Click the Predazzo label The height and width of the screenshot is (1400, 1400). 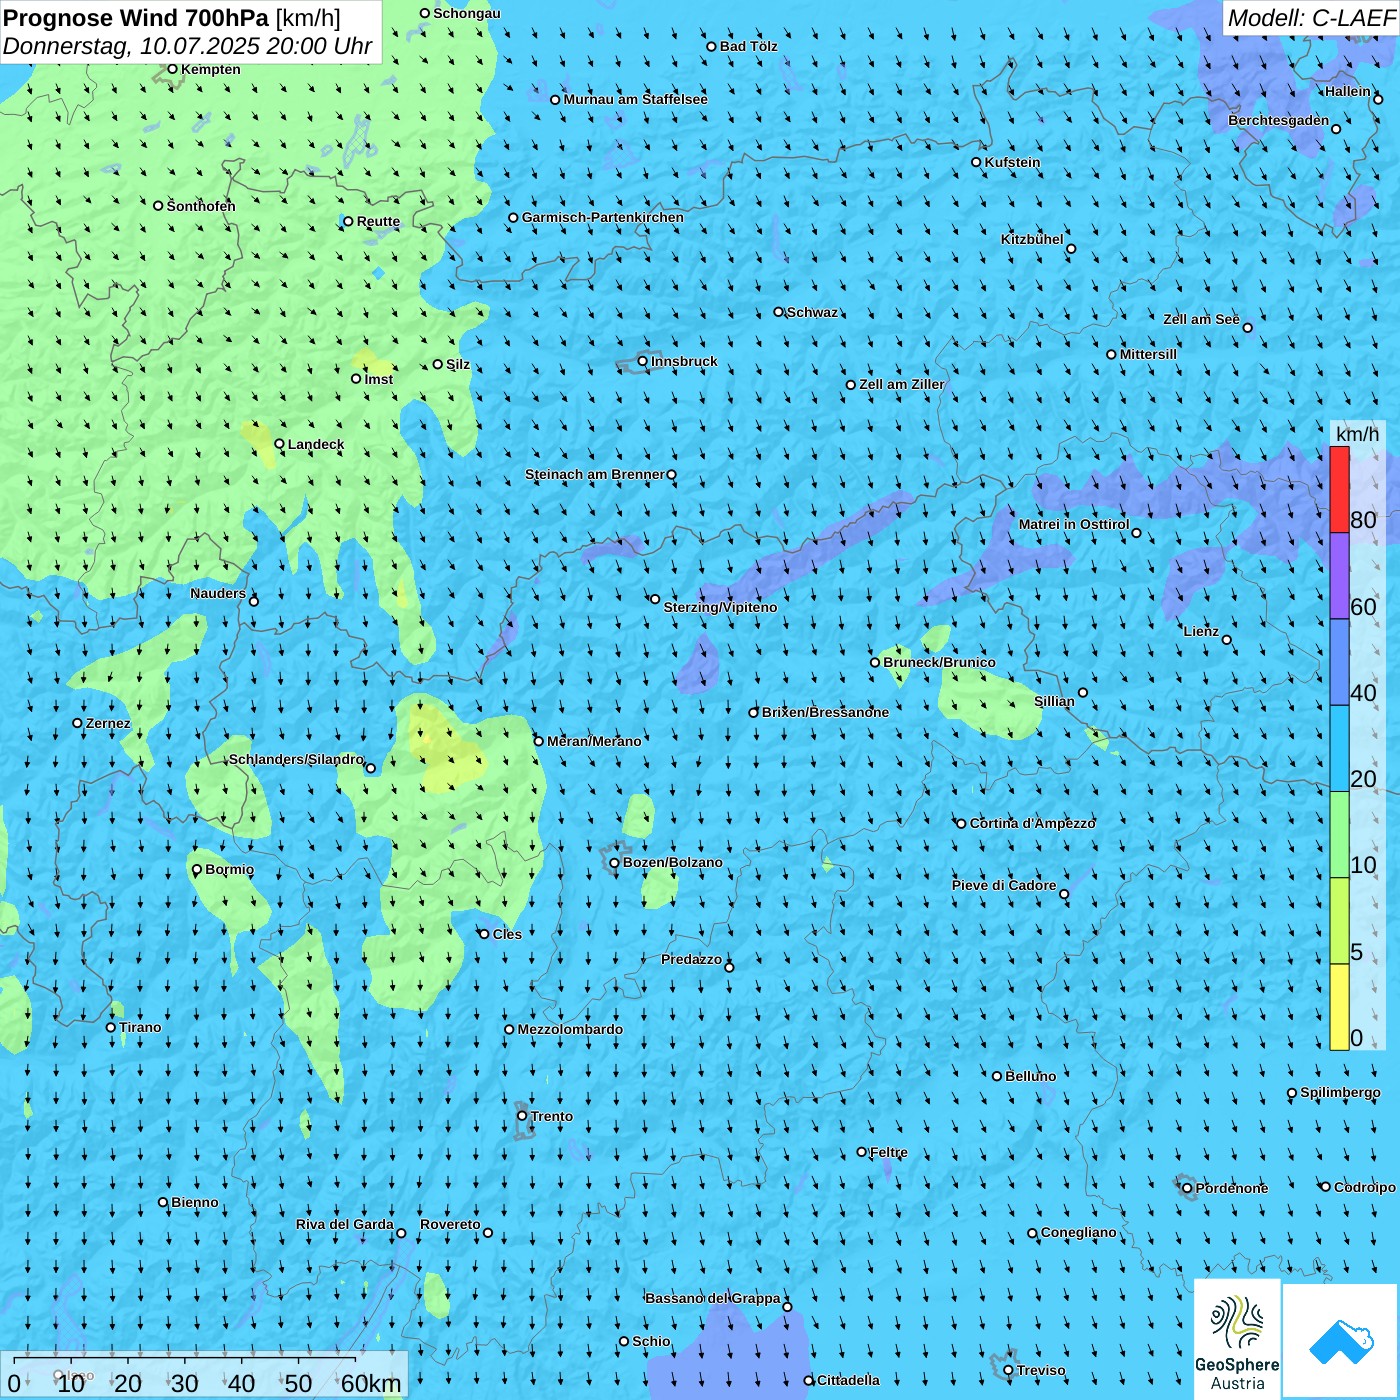[691, 959]
